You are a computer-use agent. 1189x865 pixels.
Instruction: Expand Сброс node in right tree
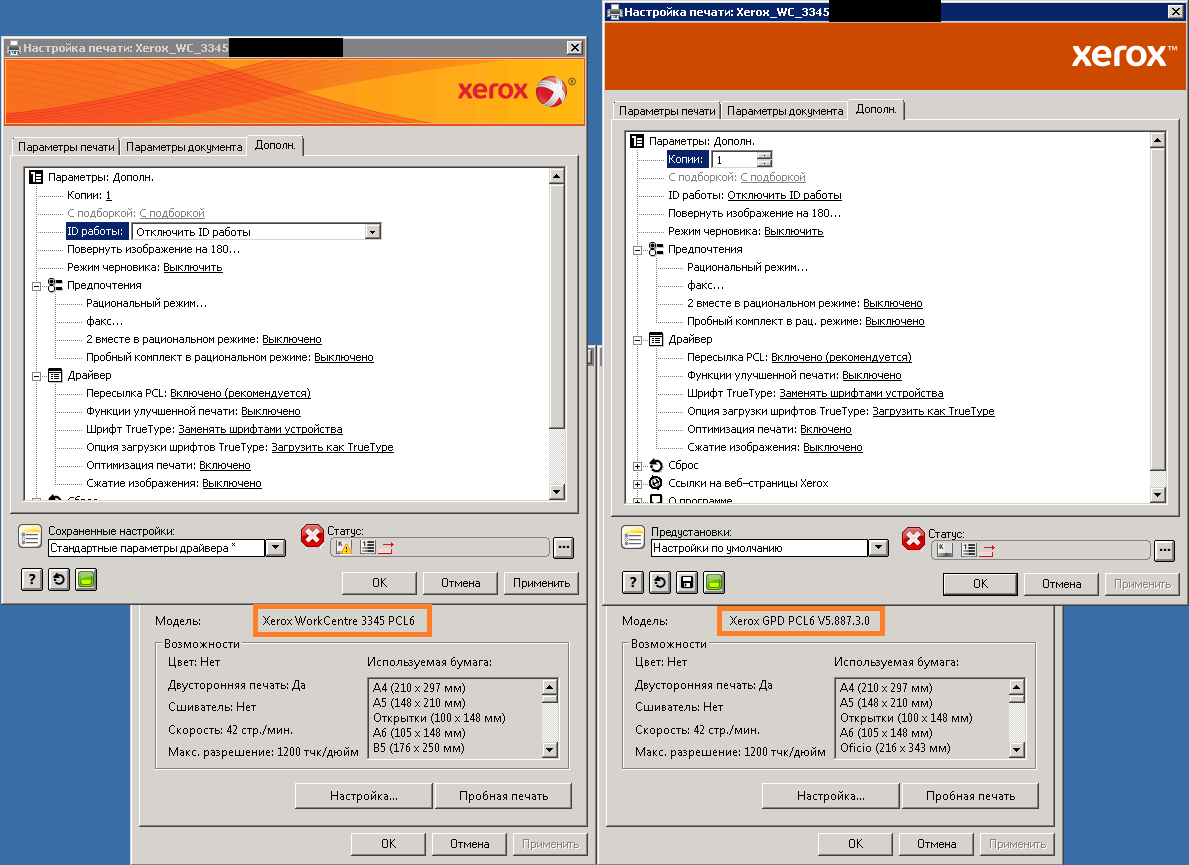click(x=637, y=466)
